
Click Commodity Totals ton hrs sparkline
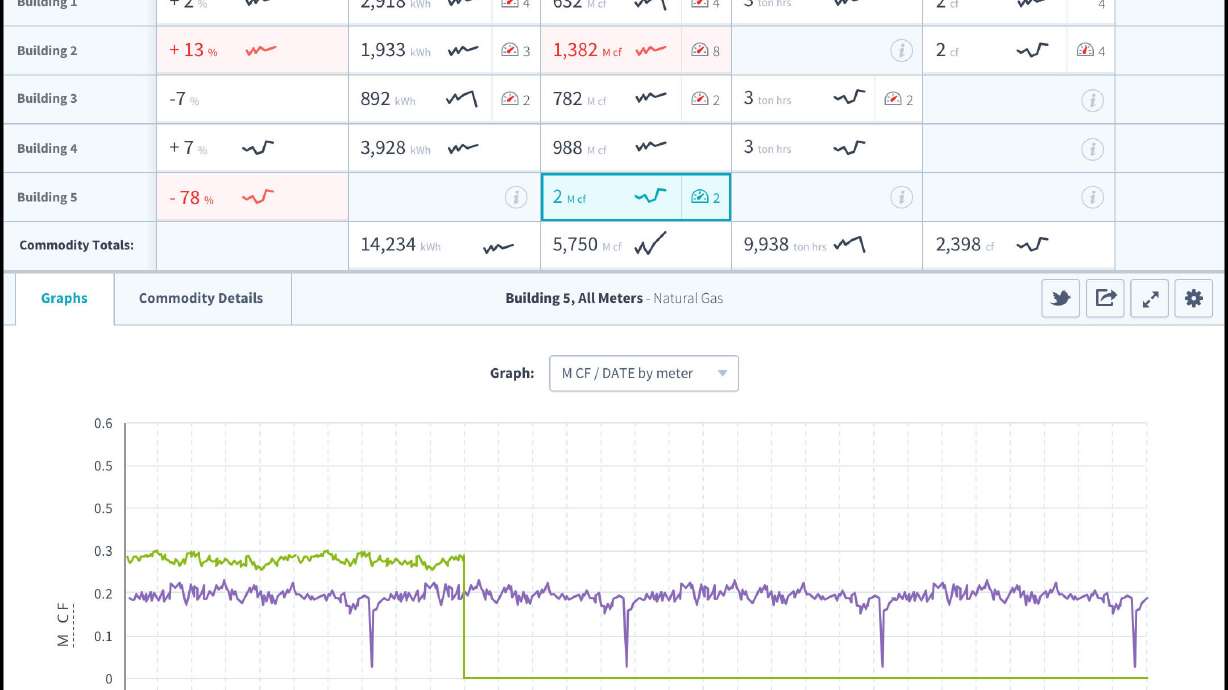pos(849,244)
